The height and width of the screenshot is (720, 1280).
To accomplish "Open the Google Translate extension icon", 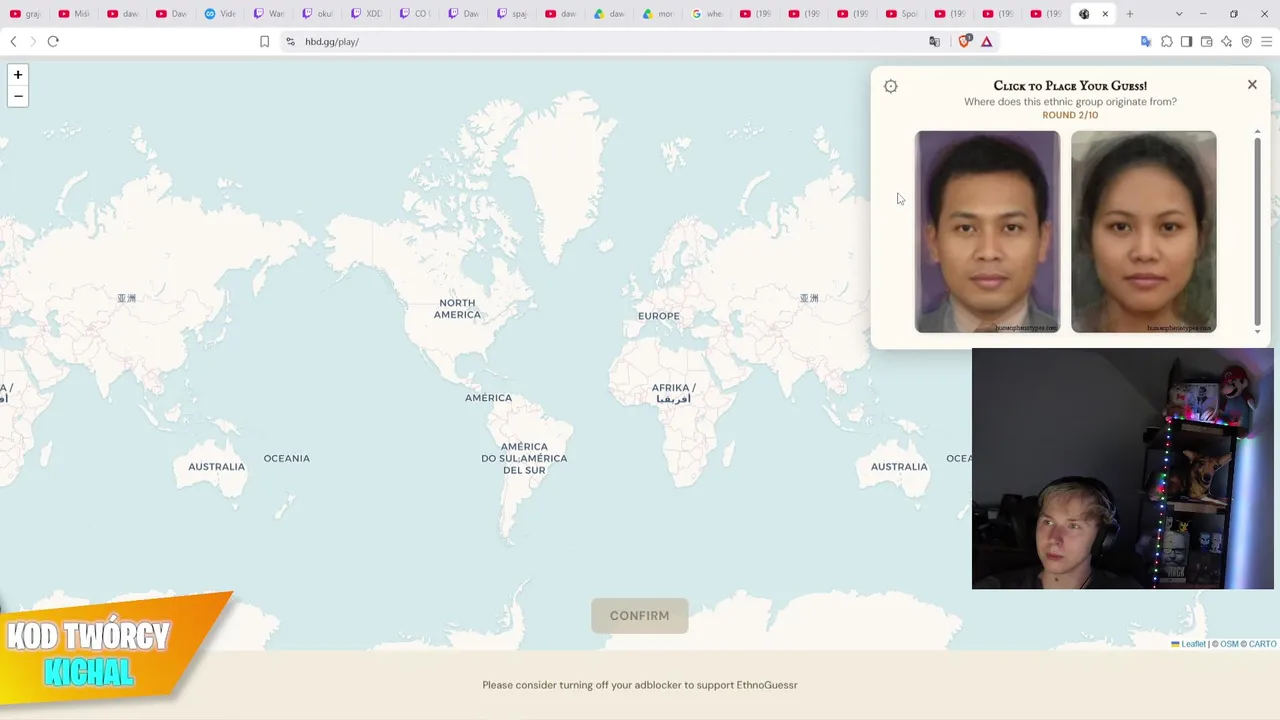I will click(x=1146, y=41).
